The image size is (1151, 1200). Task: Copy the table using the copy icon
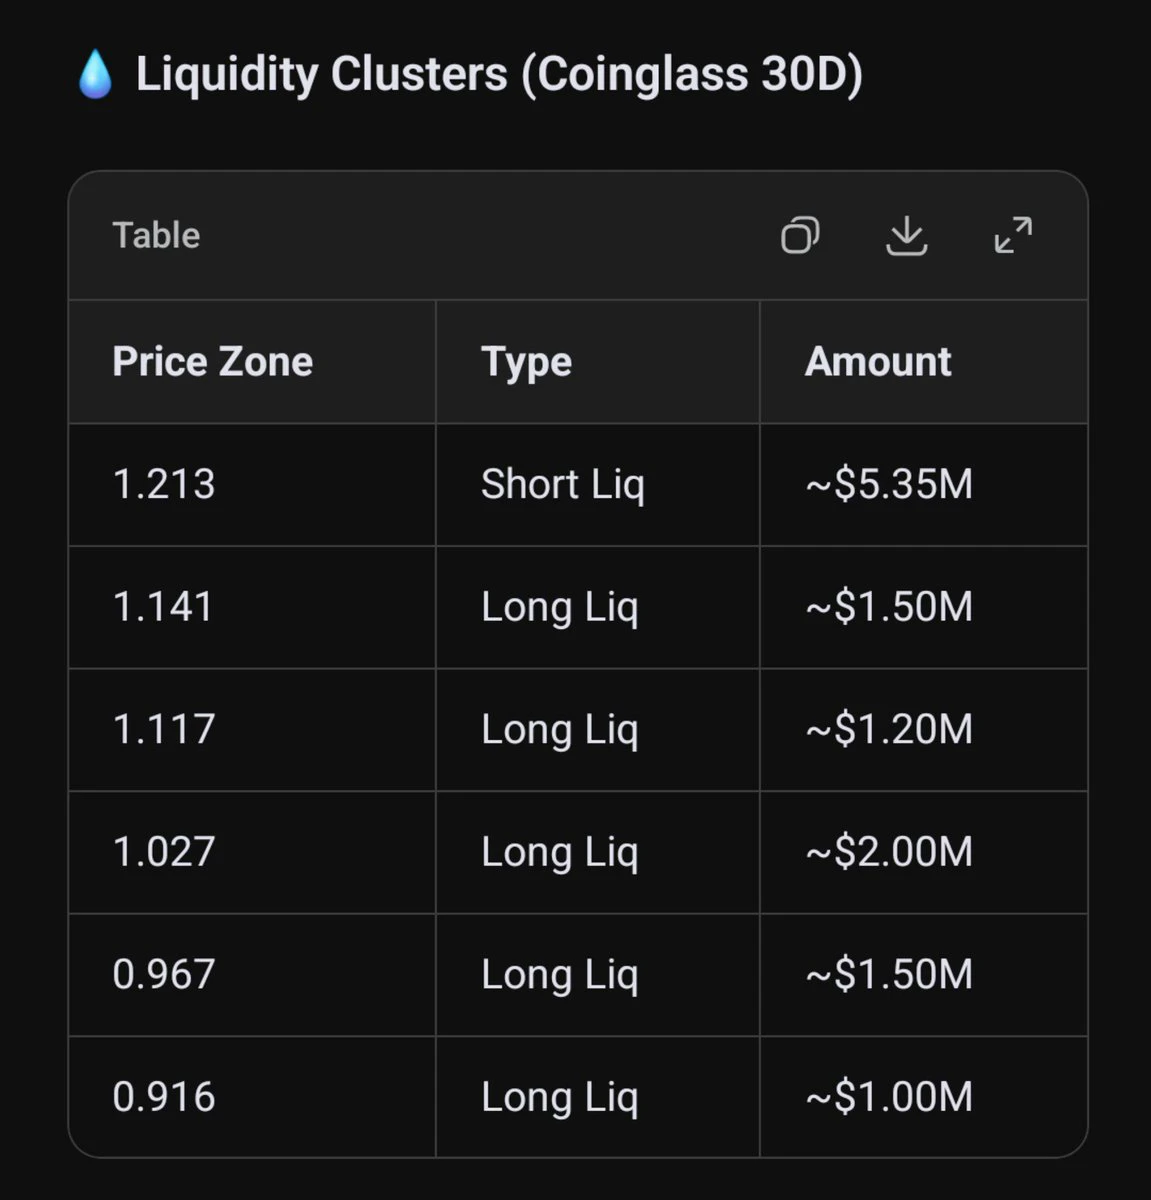click(800, 236)
